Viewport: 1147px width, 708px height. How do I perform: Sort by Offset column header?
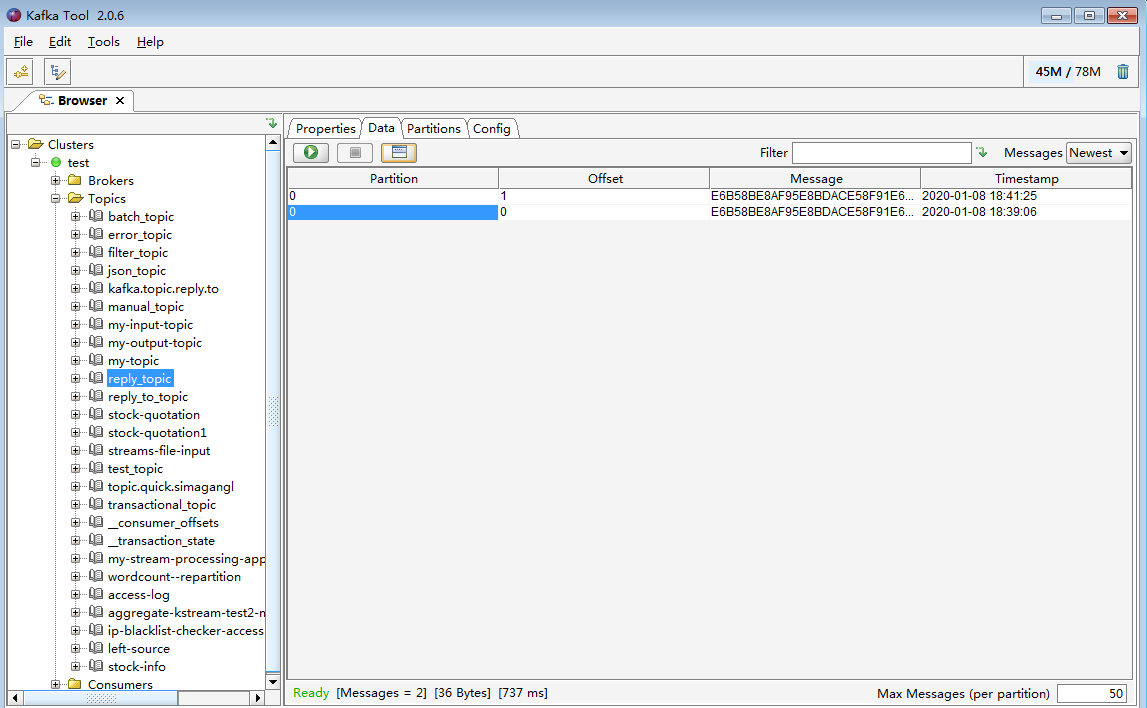tap(604, 178)
